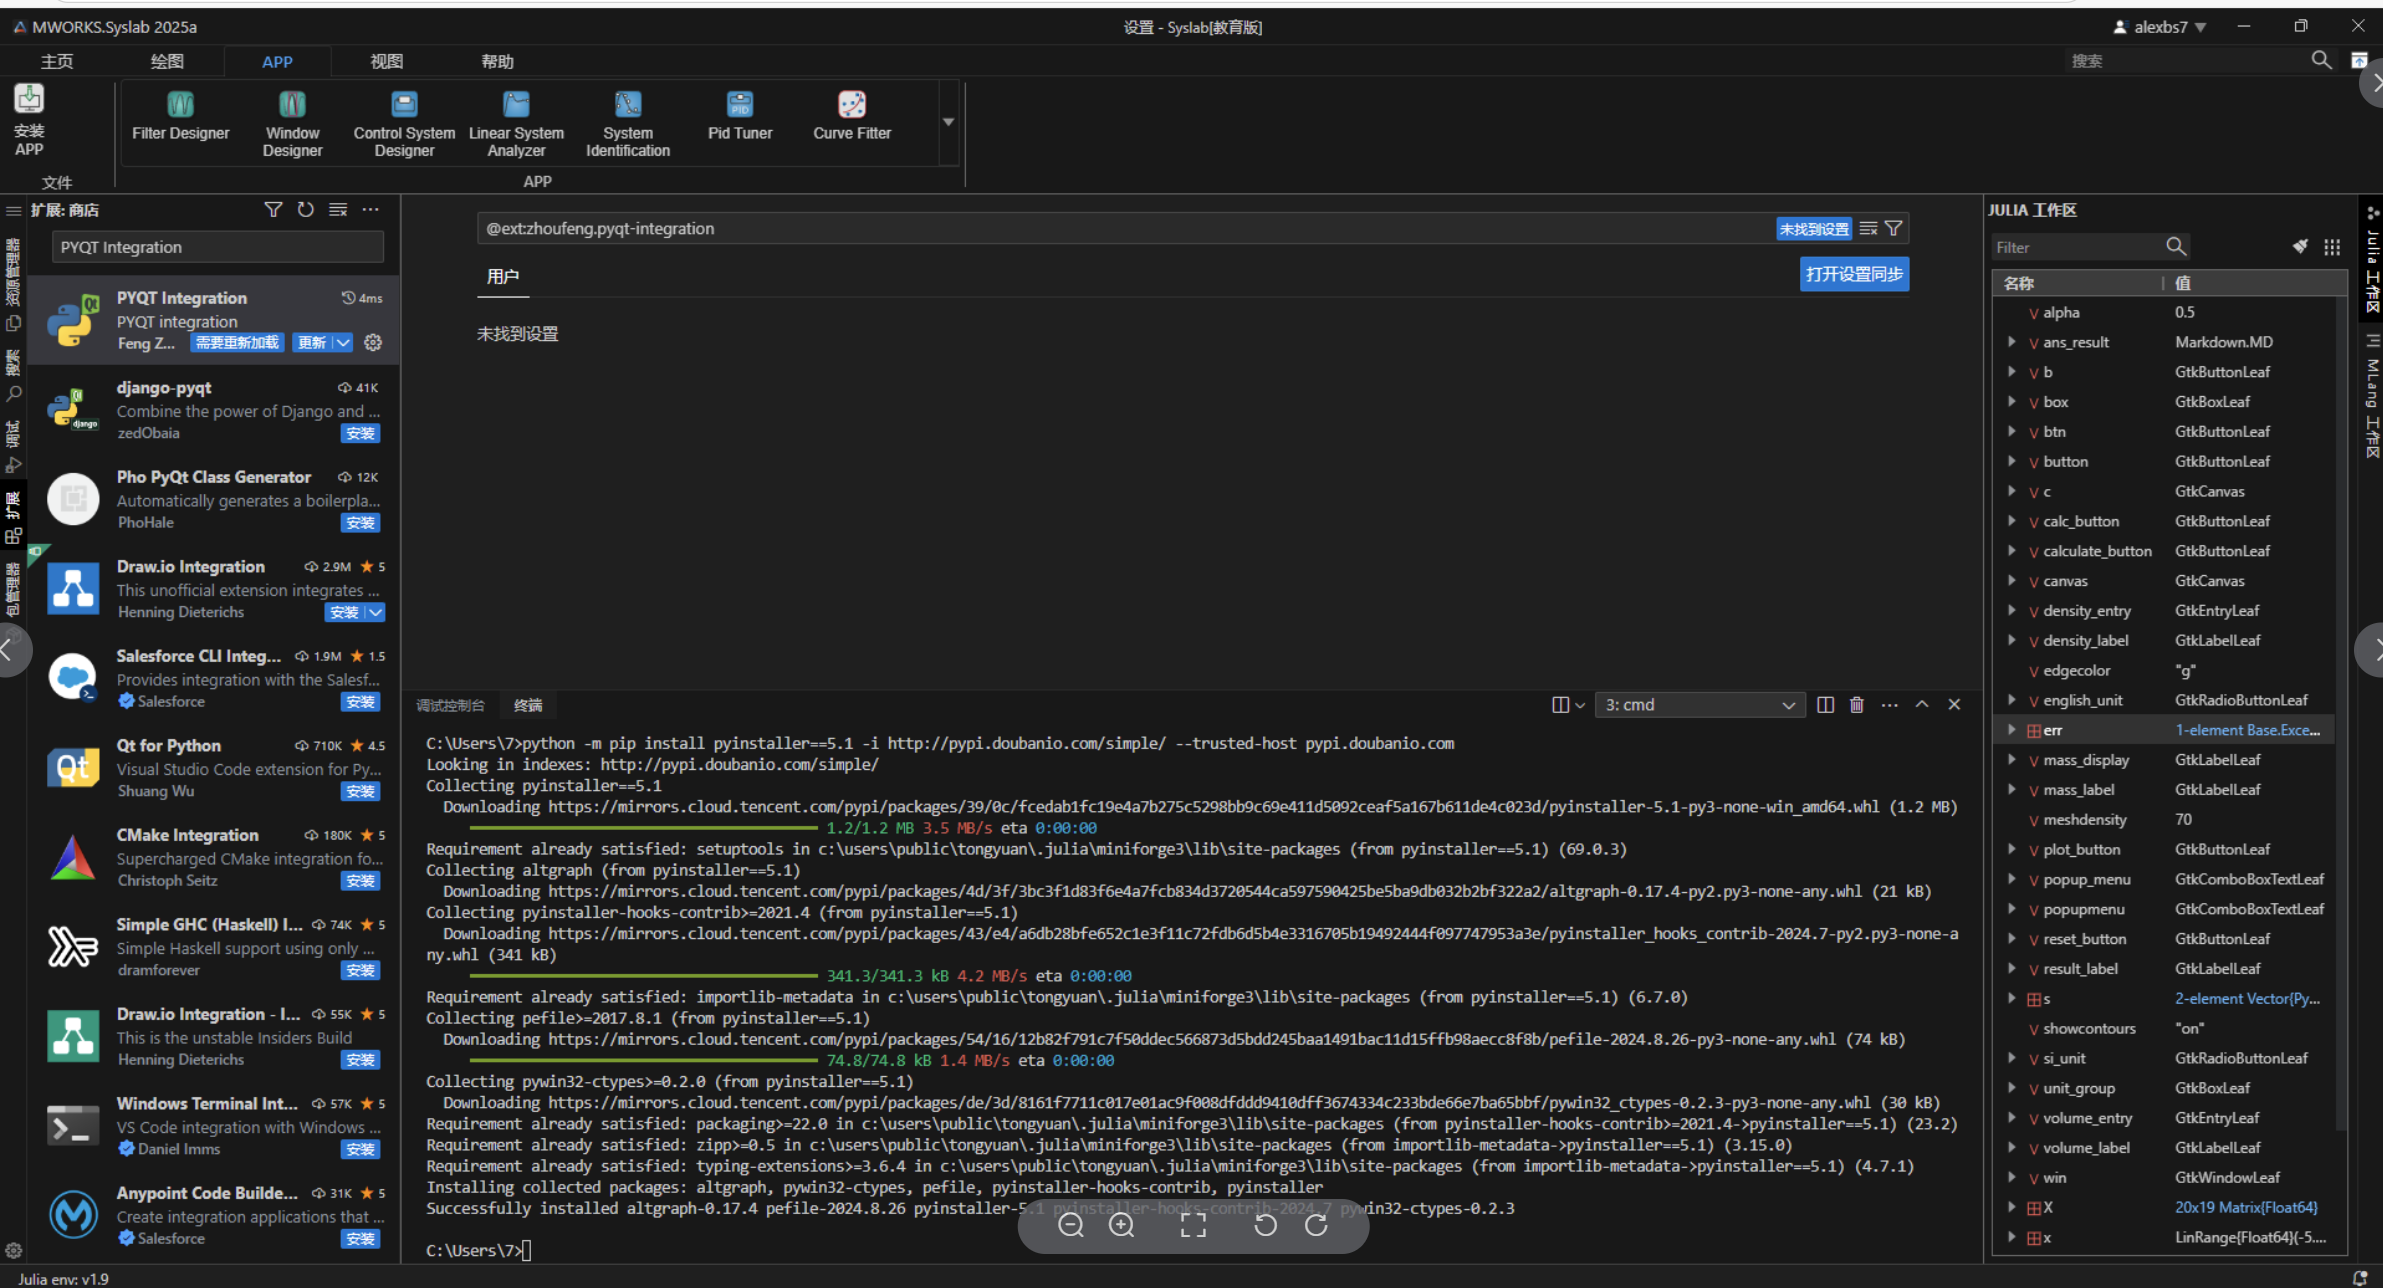Open the 3: cmd terminal selector
2383x1288 pixels.
tap(1700, 705)
